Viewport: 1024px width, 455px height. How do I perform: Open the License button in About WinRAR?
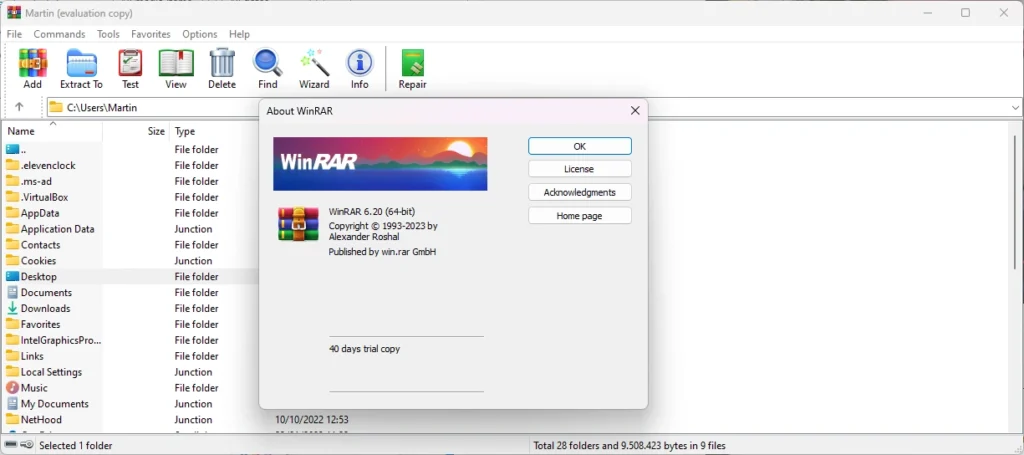[580, 169]
